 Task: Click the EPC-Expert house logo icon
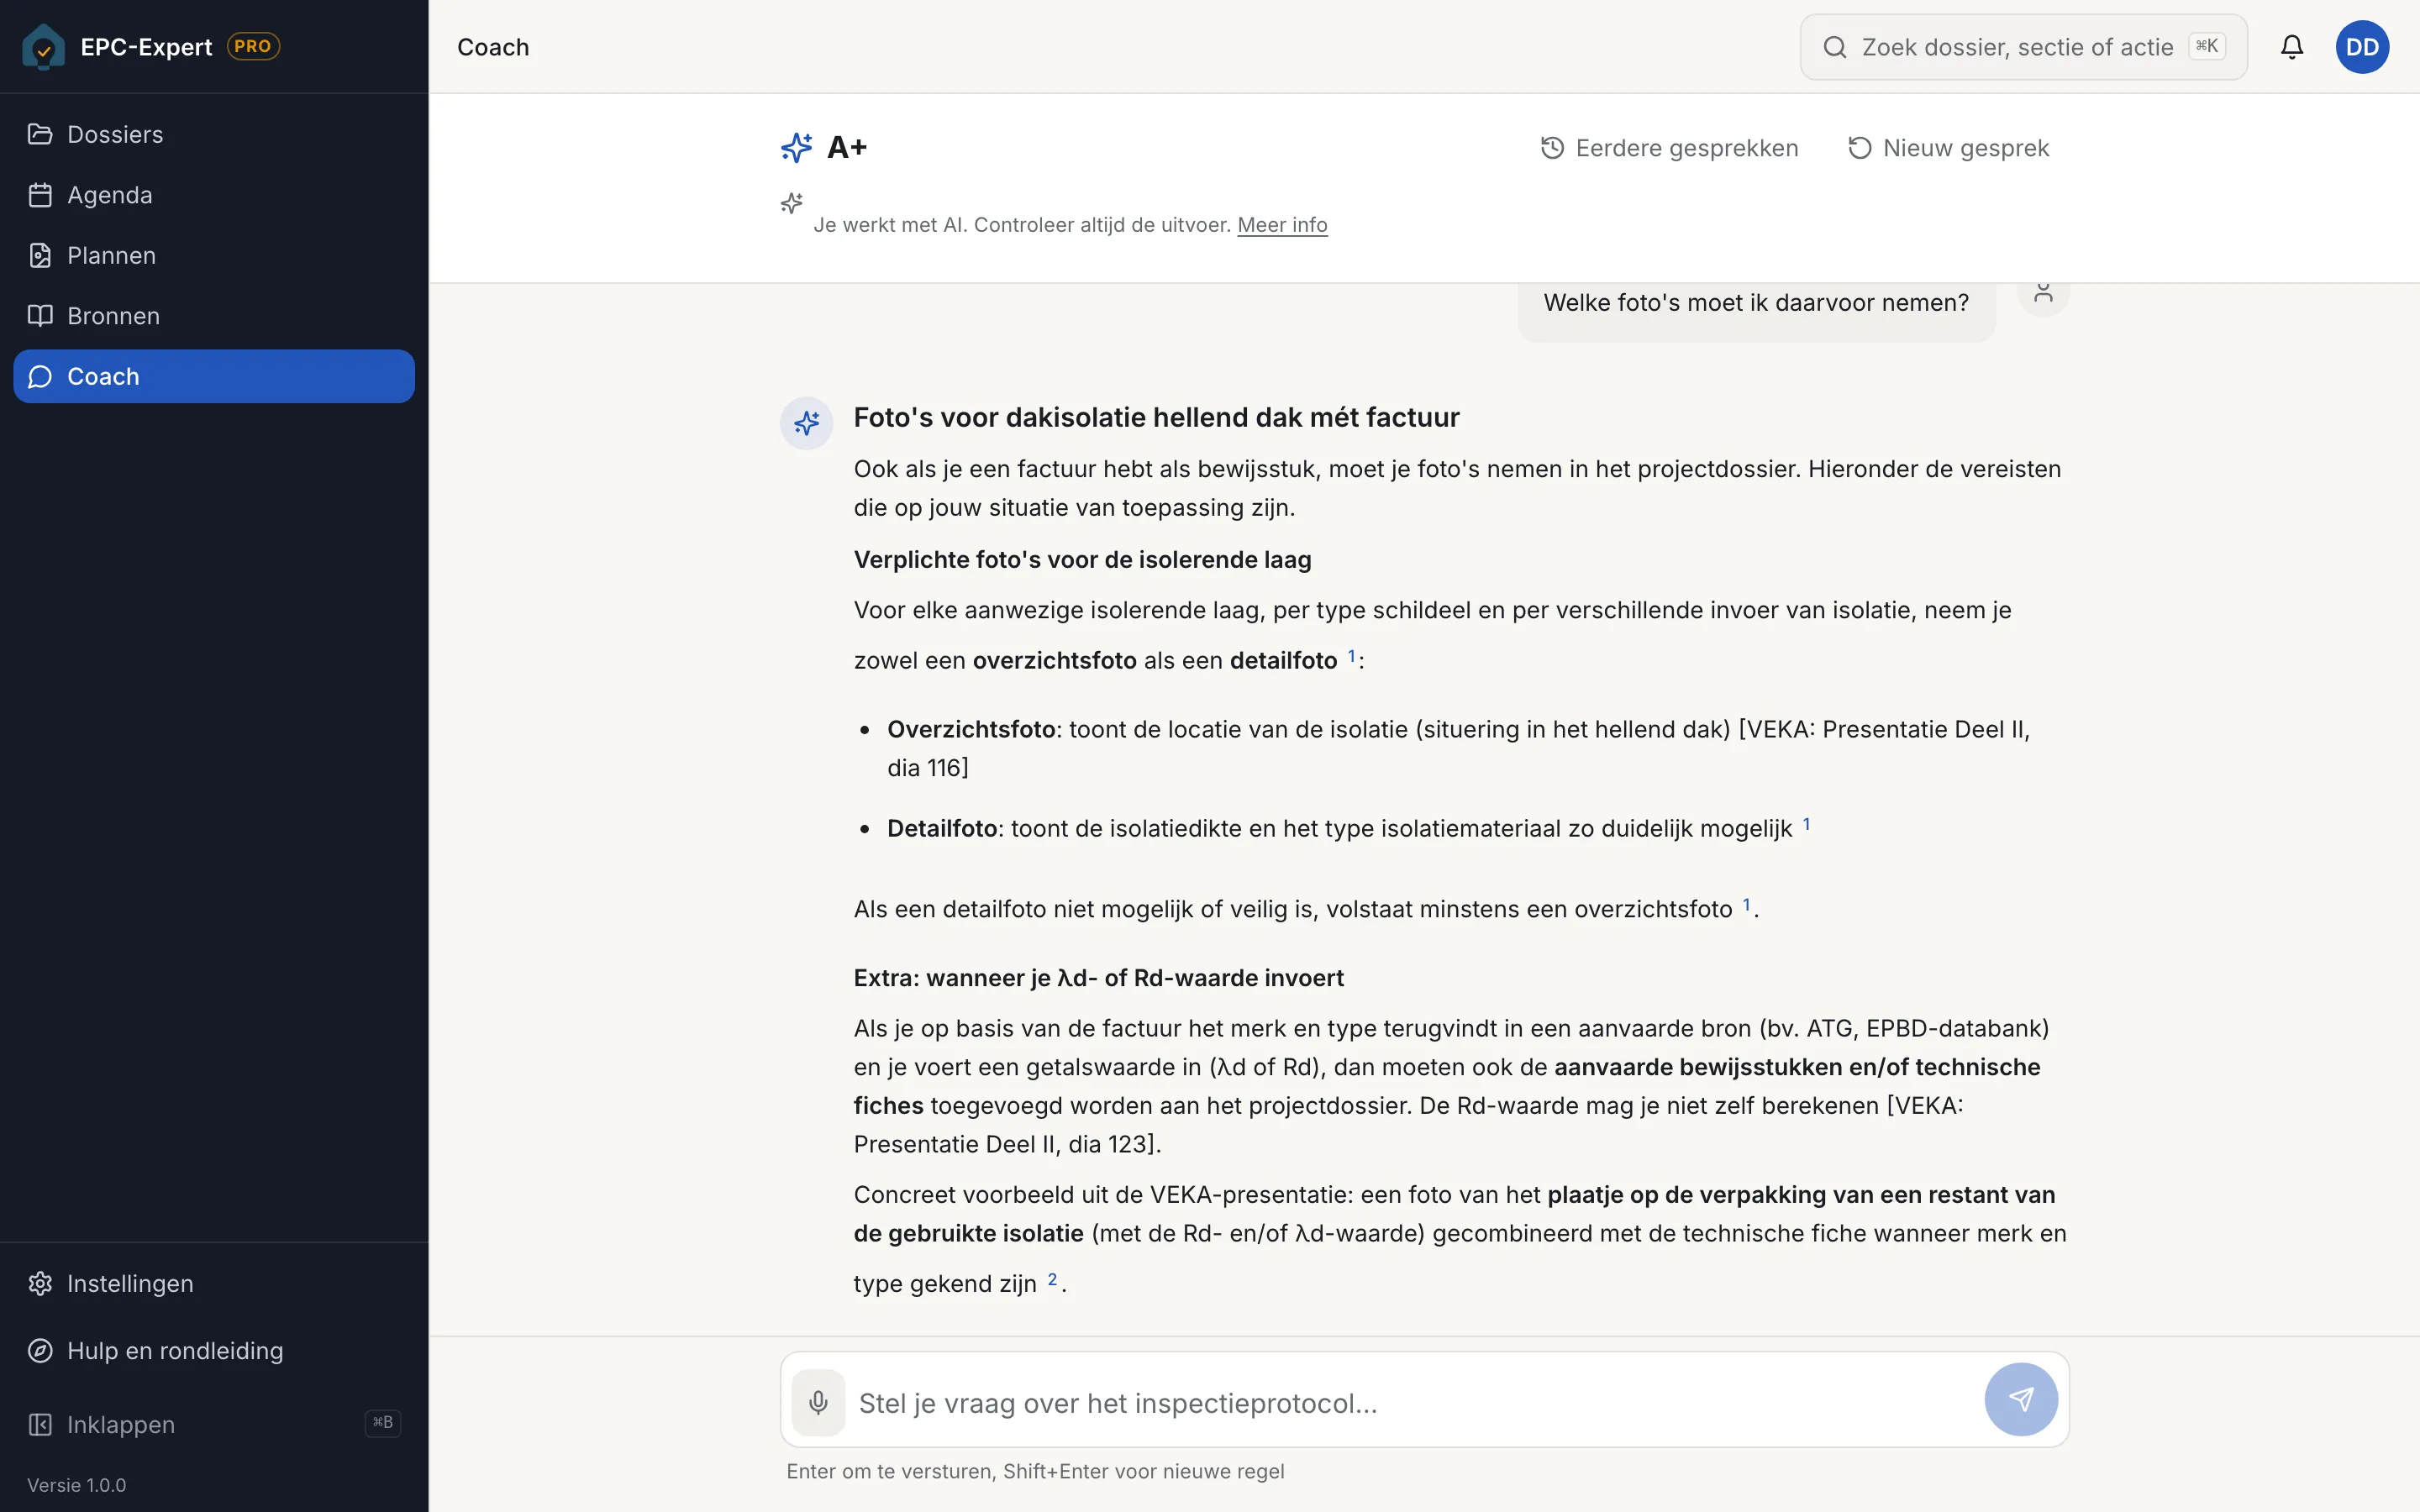[43, 47]
